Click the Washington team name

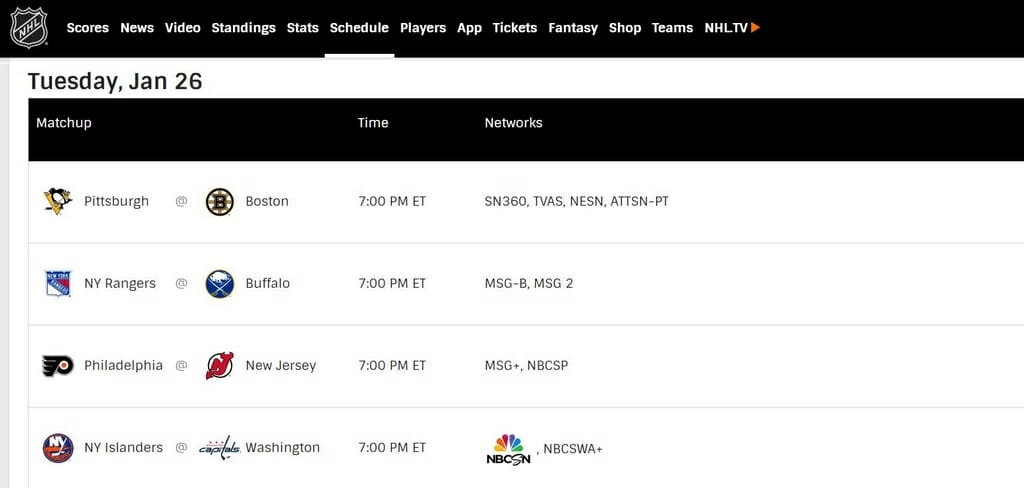pos(283,448)
